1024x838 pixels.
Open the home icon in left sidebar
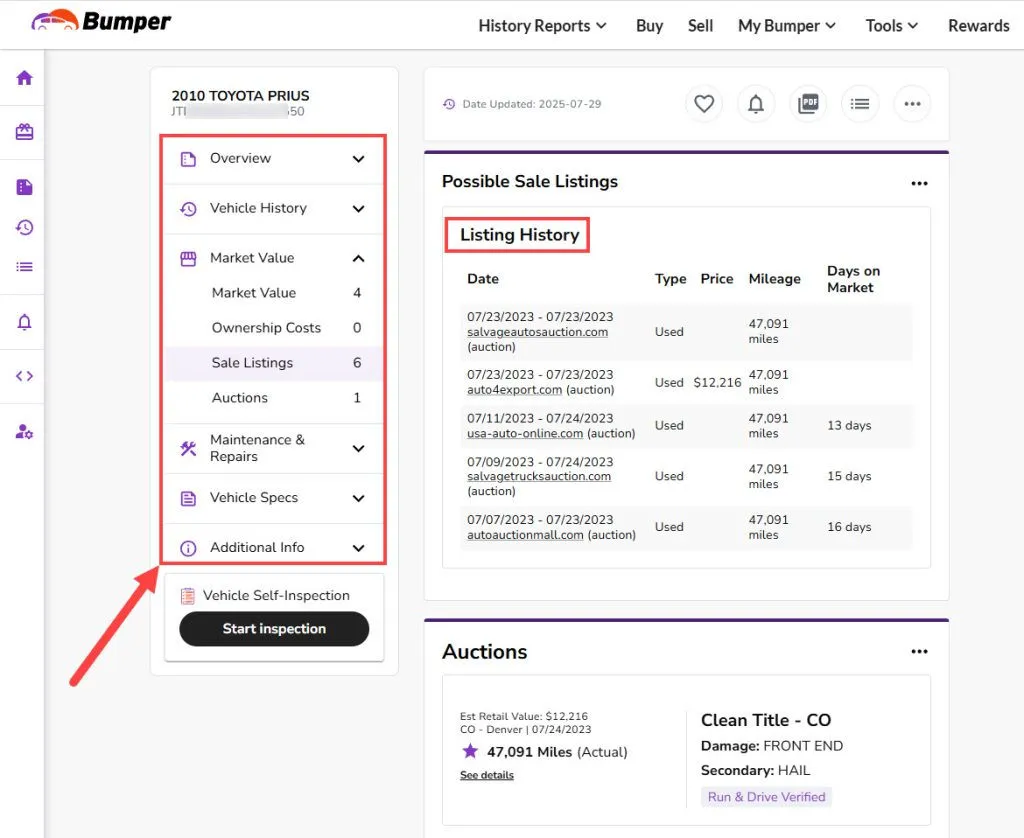tap(24, 78)
